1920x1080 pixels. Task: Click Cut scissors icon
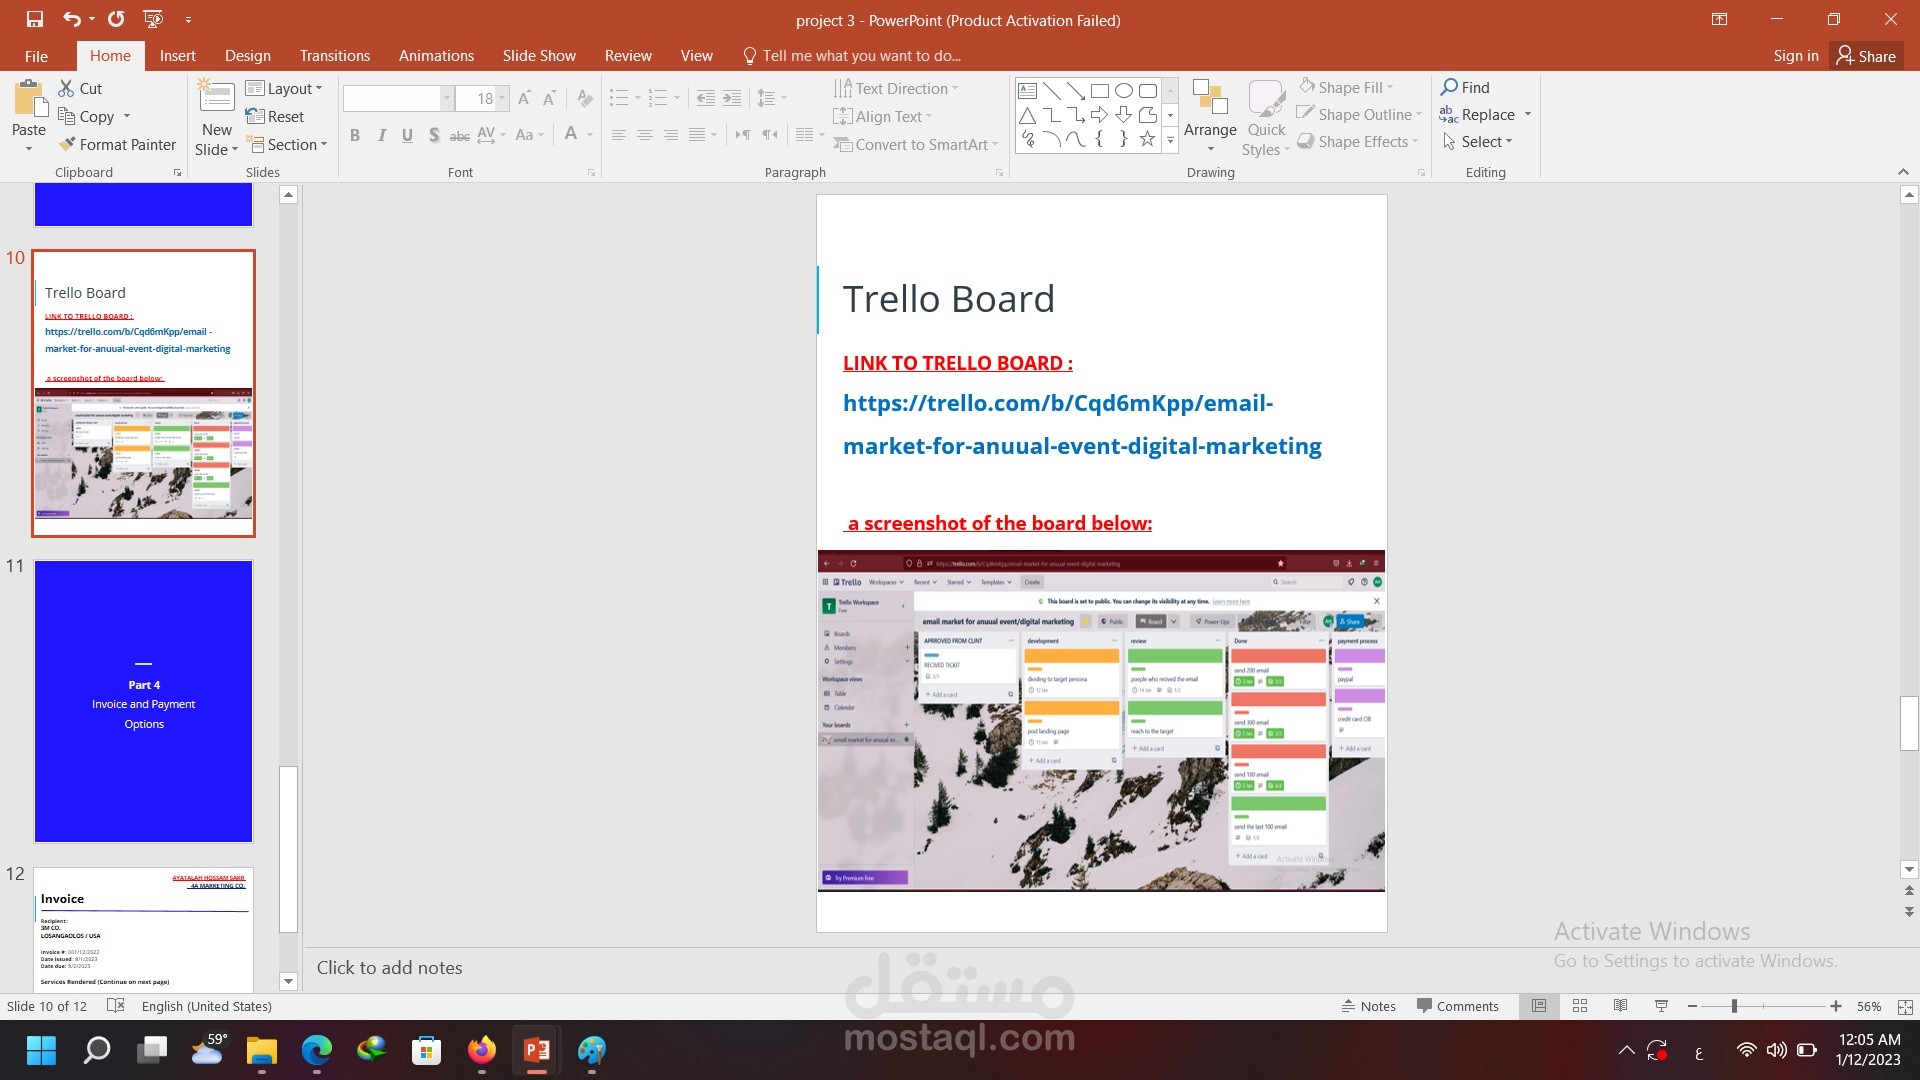tap(66, 88)
